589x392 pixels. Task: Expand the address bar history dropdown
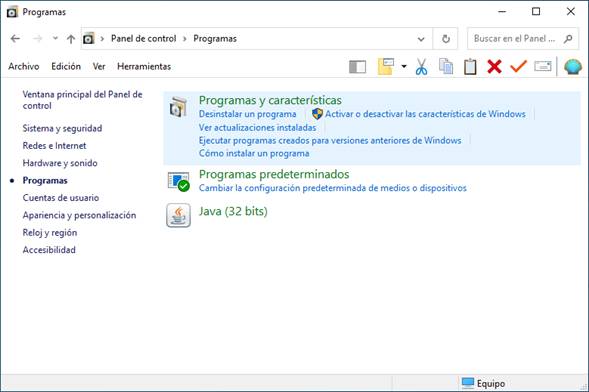click(x=421, y=39)
